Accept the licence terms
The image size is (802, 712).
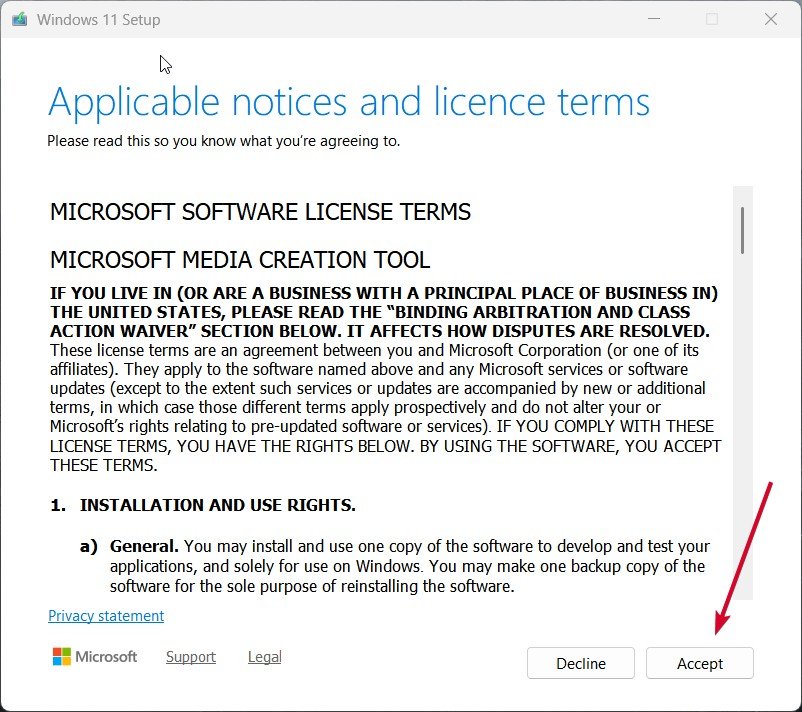coord(699,663)
